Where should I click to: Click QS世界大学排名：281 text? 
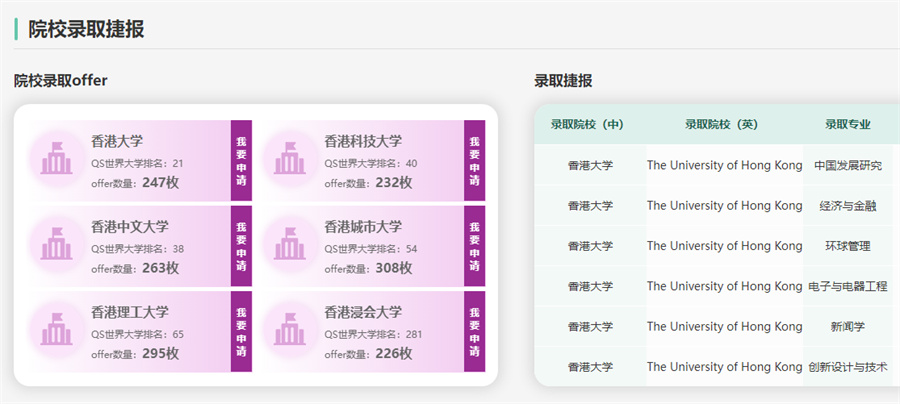[373, 335]
